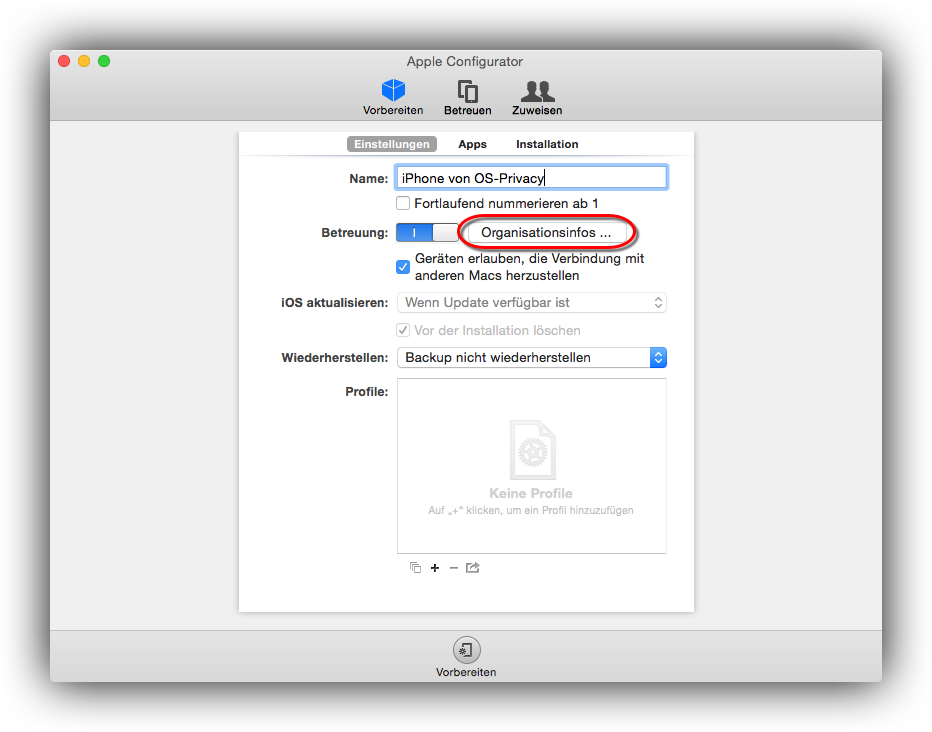
Task: Select the Einstellungen tab
Action: pos(392,144)
